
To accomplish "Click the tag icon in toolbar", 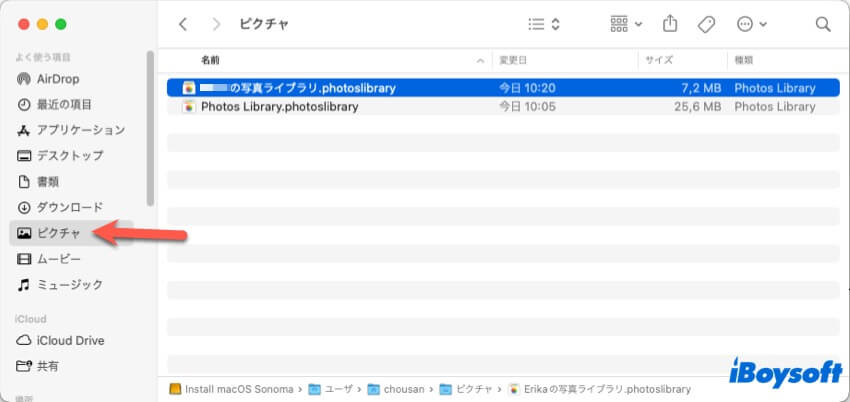I will coord(706,24).
